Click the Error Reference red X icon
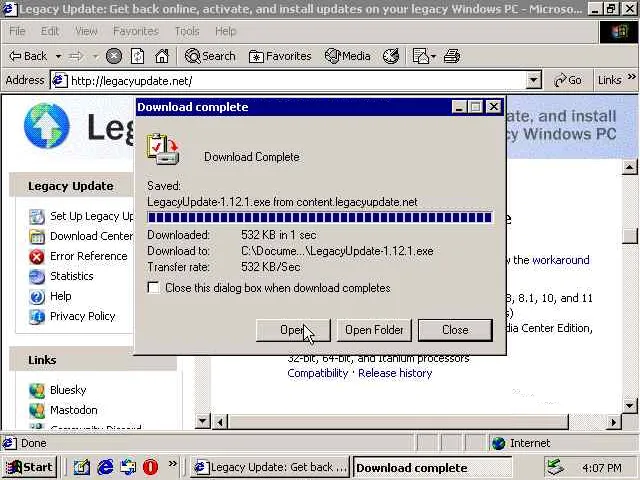640x480 pixels. (x=37, y=256)
